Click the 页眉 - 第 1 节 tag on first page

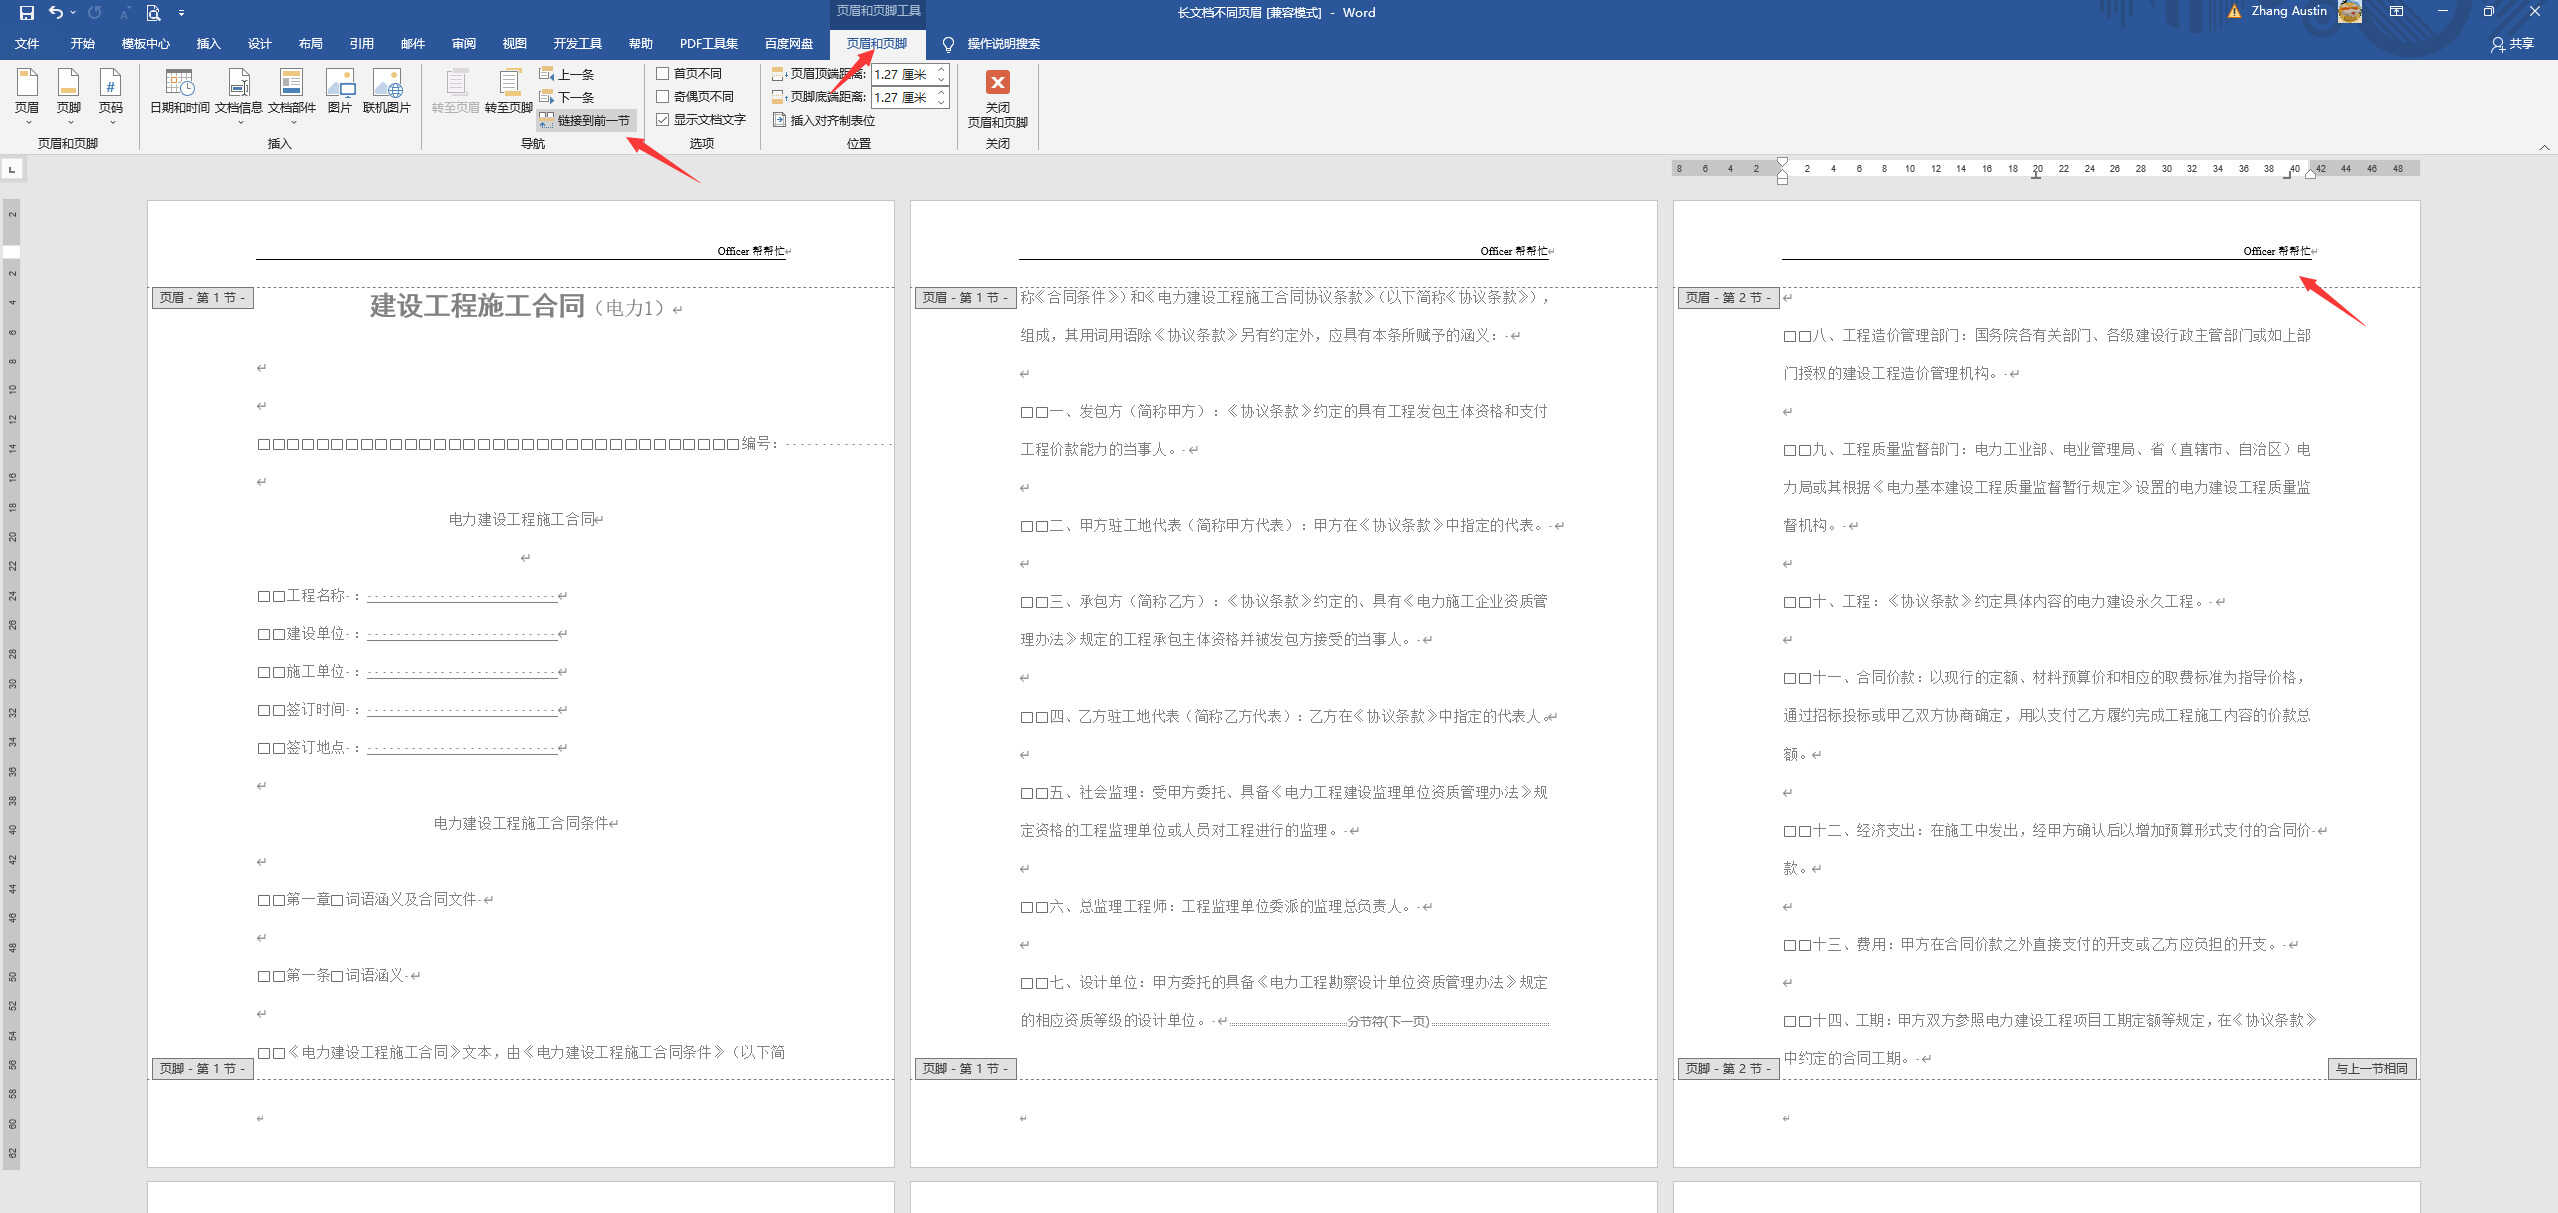click(x=202, y=298)
